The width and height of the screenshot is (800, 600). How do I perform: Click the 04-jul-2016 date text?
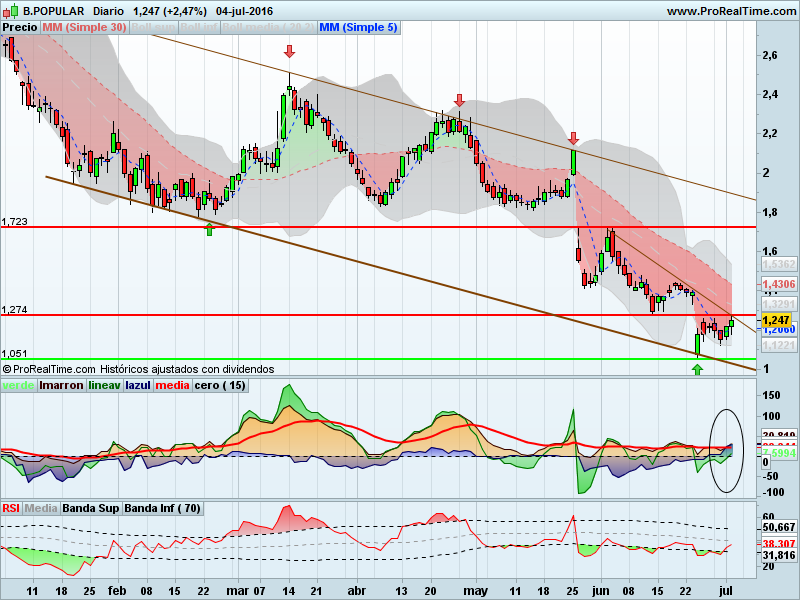pos(244,11)
